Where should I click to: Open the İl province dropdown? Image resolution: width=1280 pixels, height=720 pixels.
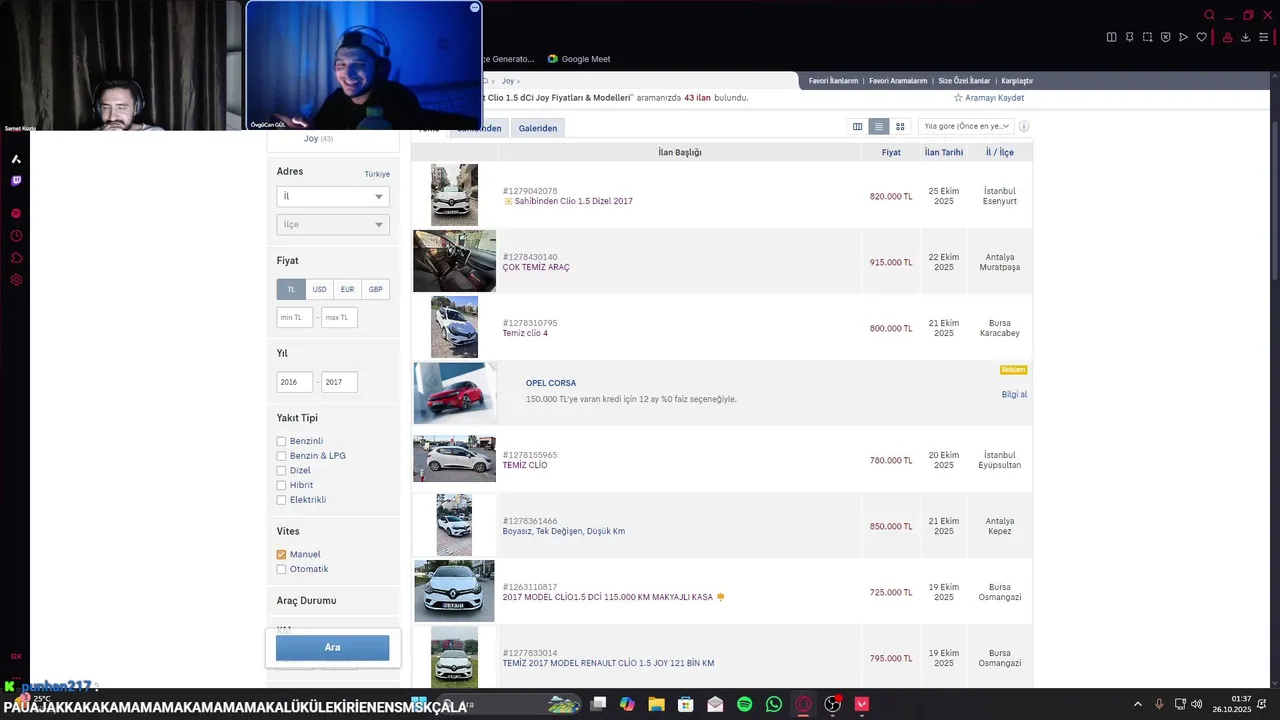[333, 196]
